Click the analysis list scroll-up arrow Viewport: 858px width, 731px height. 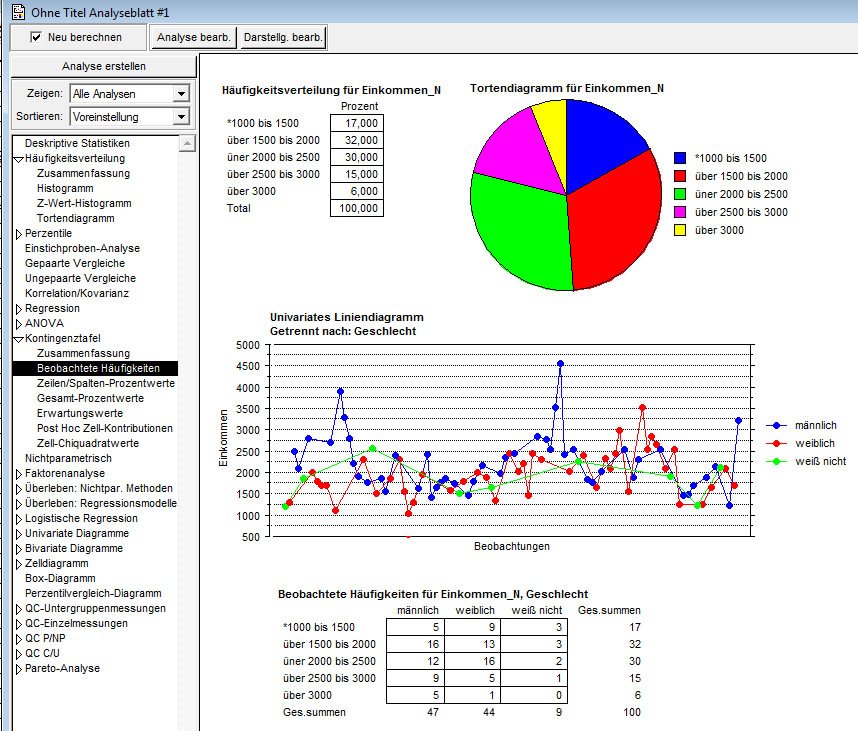187,143
